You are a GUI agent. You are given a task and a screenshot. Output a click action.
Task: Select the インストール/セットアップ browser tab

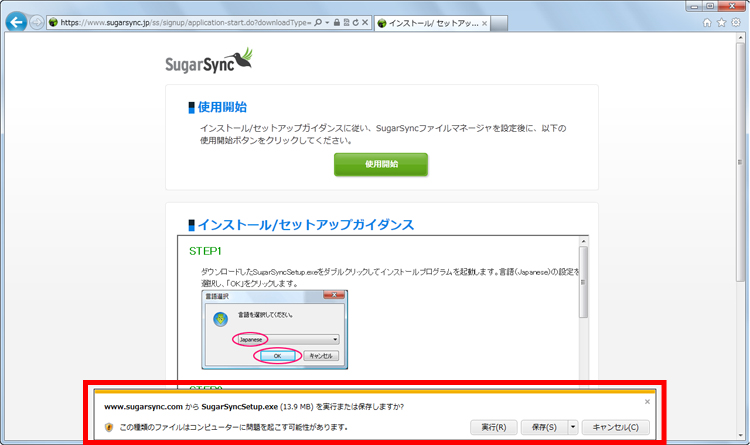tap(433, 23)
